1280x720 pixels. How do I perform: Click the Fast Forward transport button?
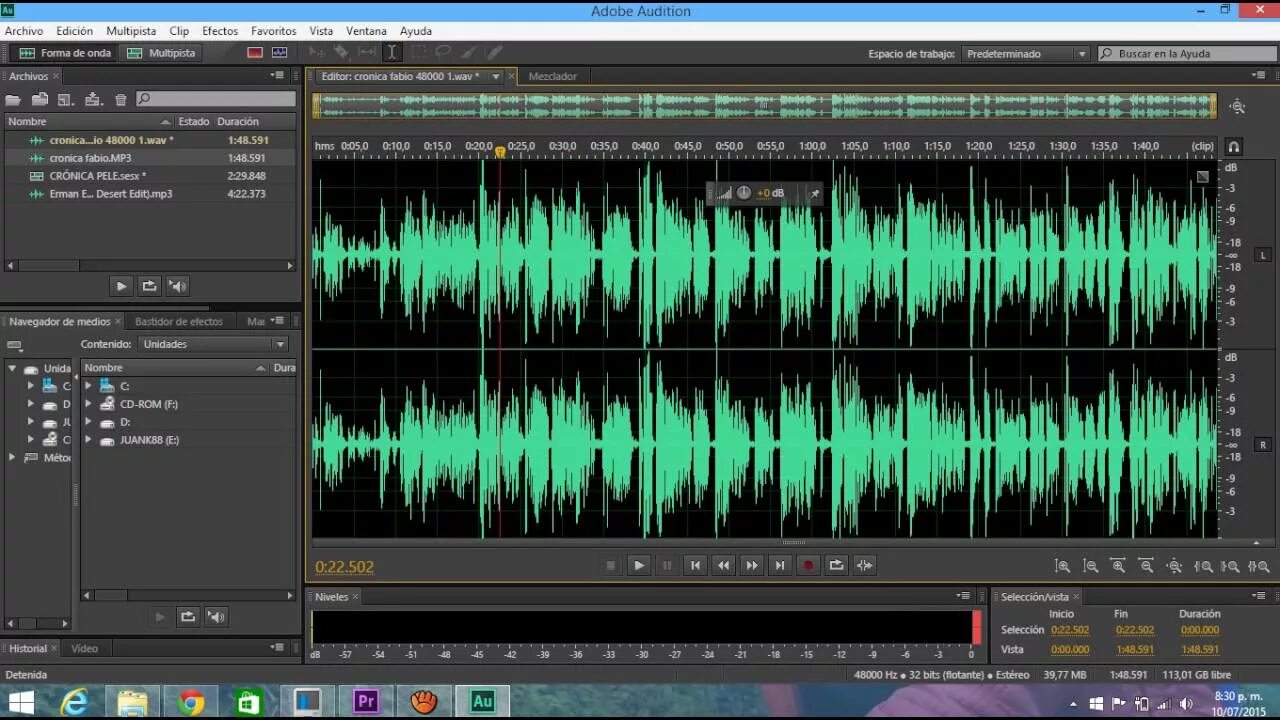[x=751, y=565]
